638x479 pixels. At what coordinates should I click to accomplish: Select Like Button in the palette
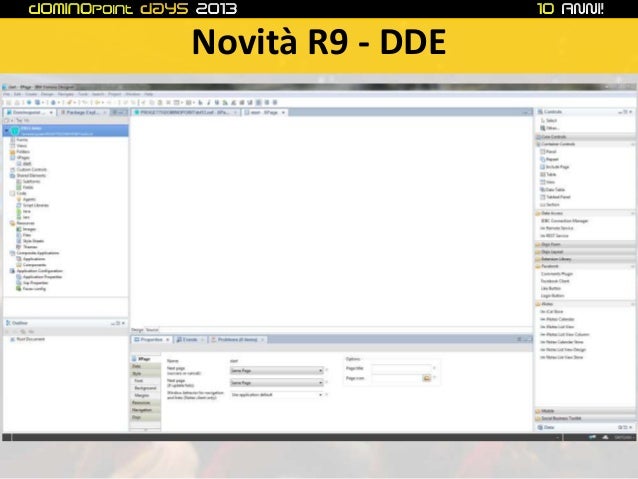coord(551,288)
